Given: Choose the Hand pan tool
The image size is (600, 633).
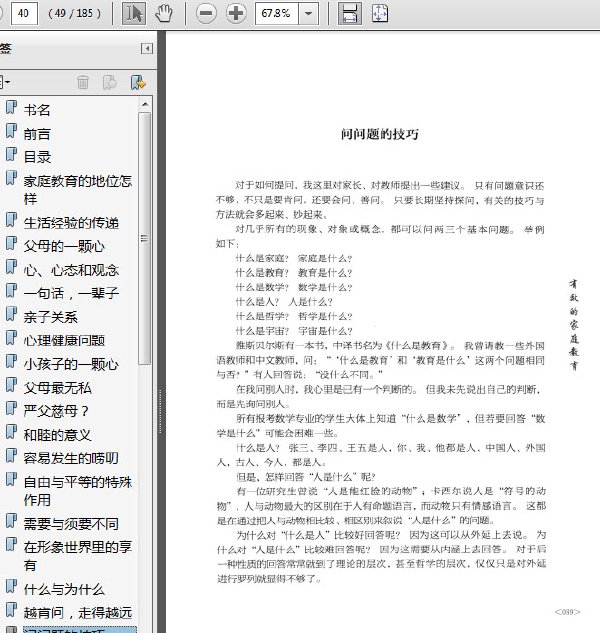Looking at the screenshot, I should pos(164,13).
